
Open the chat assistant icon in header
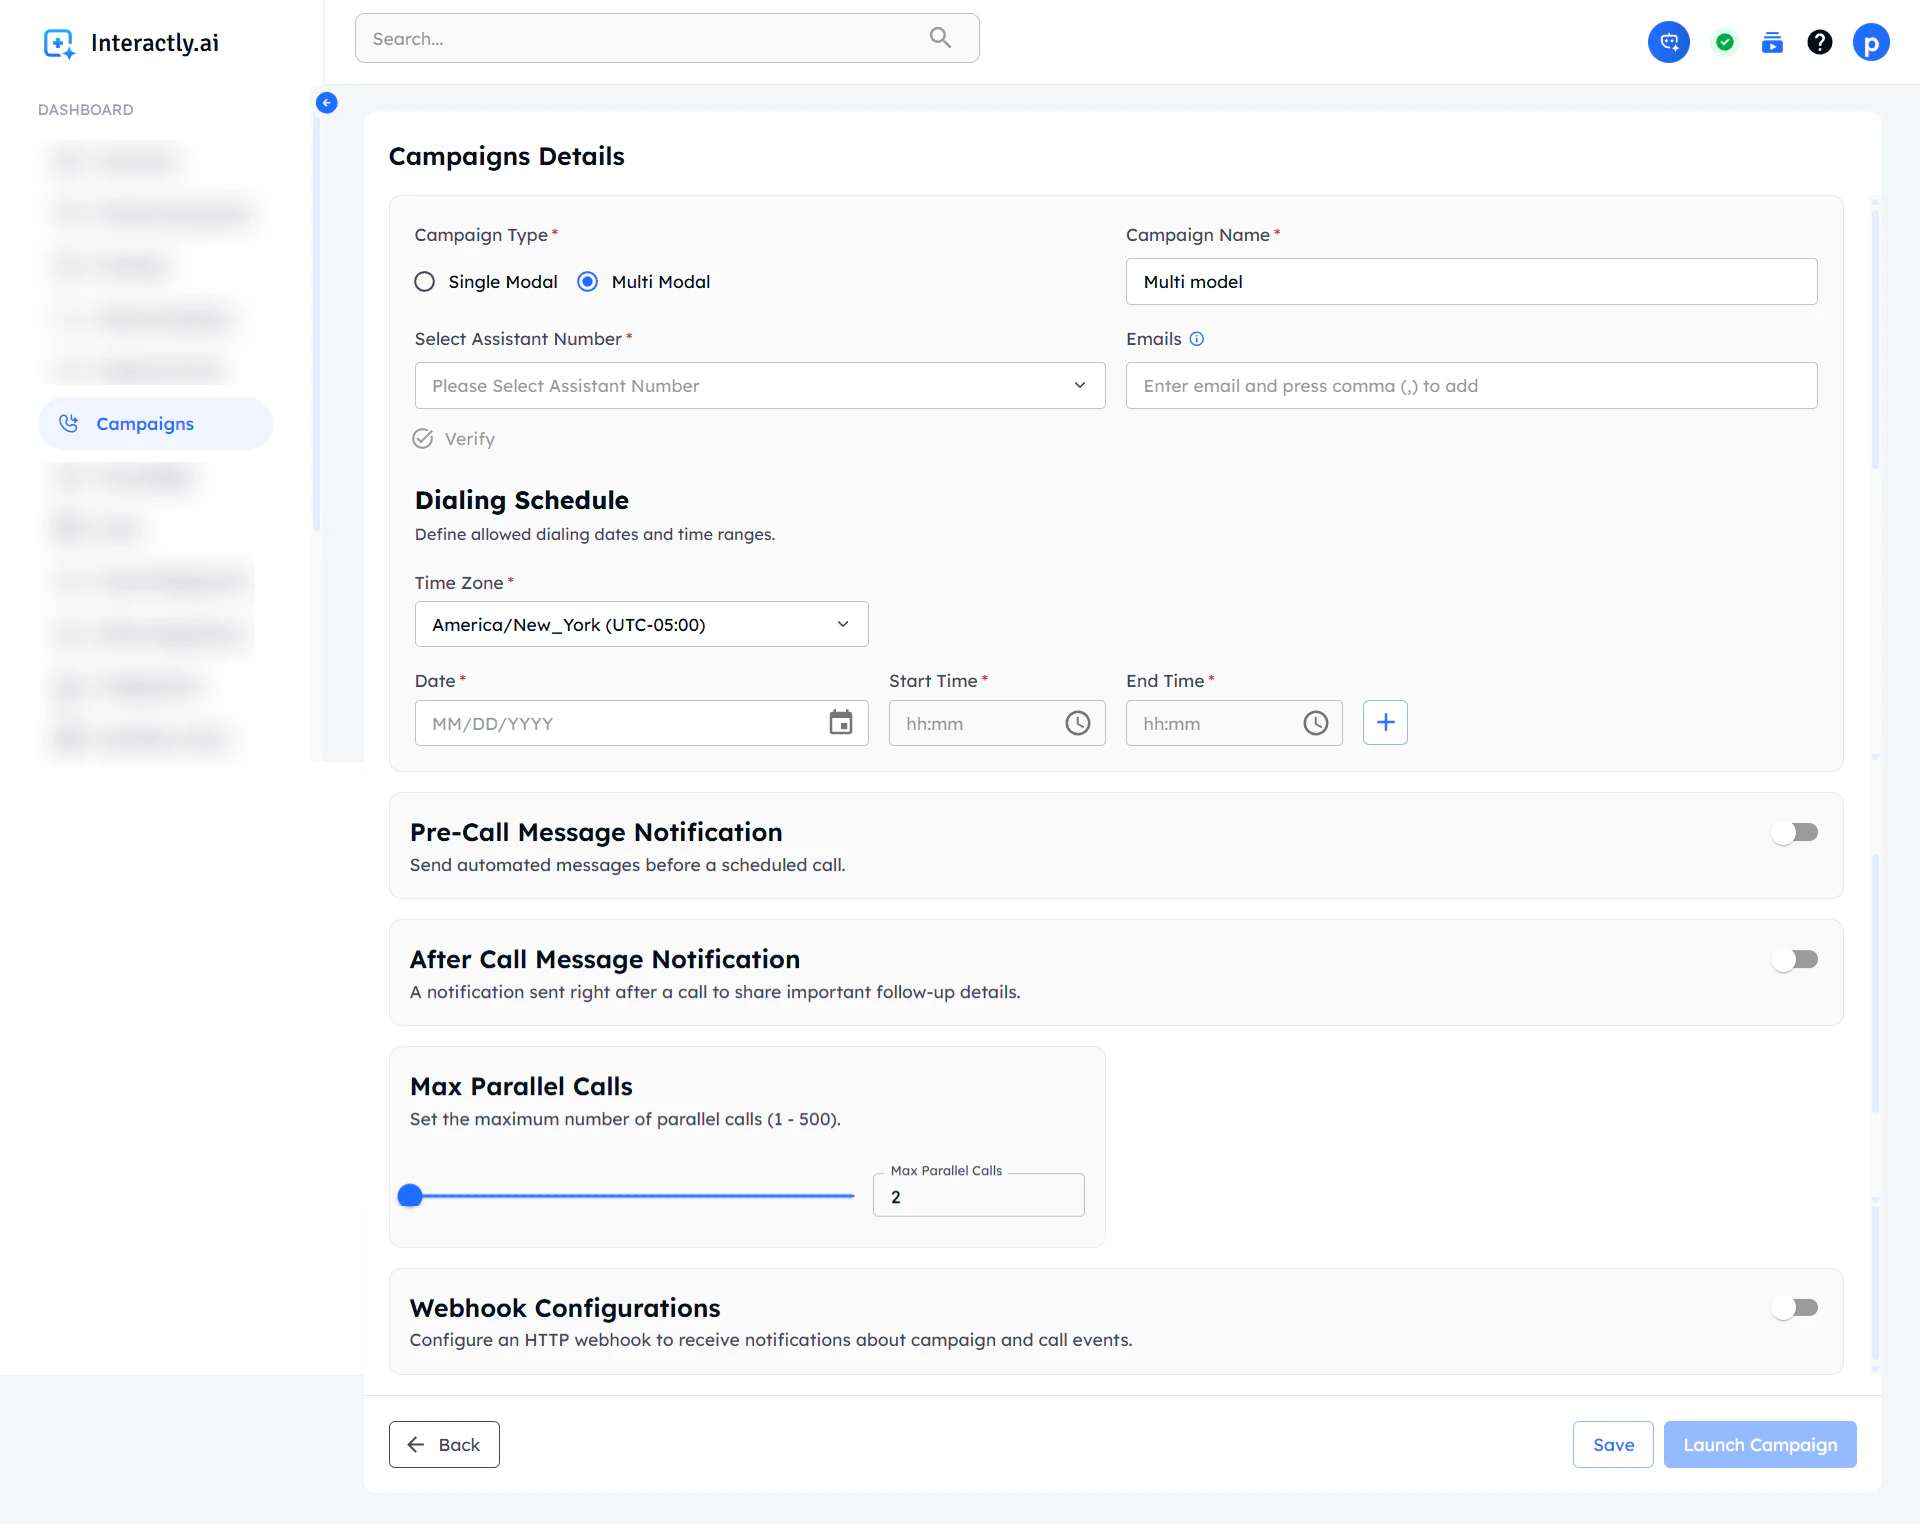(x=1668, y=42)
